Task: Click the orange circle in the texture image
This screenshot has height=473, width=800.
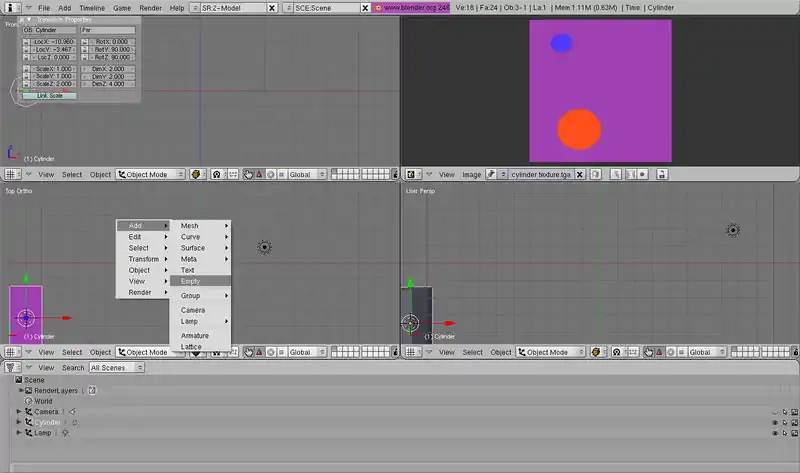Action: [x=578, y=130]
